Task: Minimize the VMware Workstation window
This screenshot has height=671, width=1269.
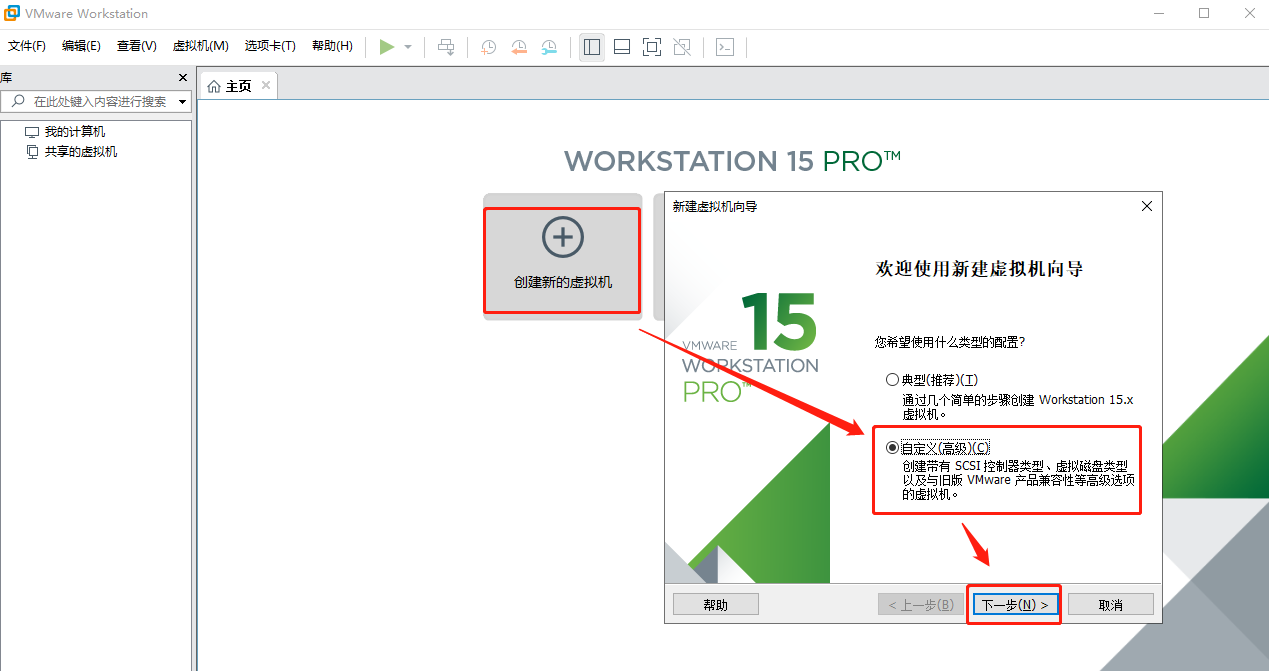Action: [1159, 13]
